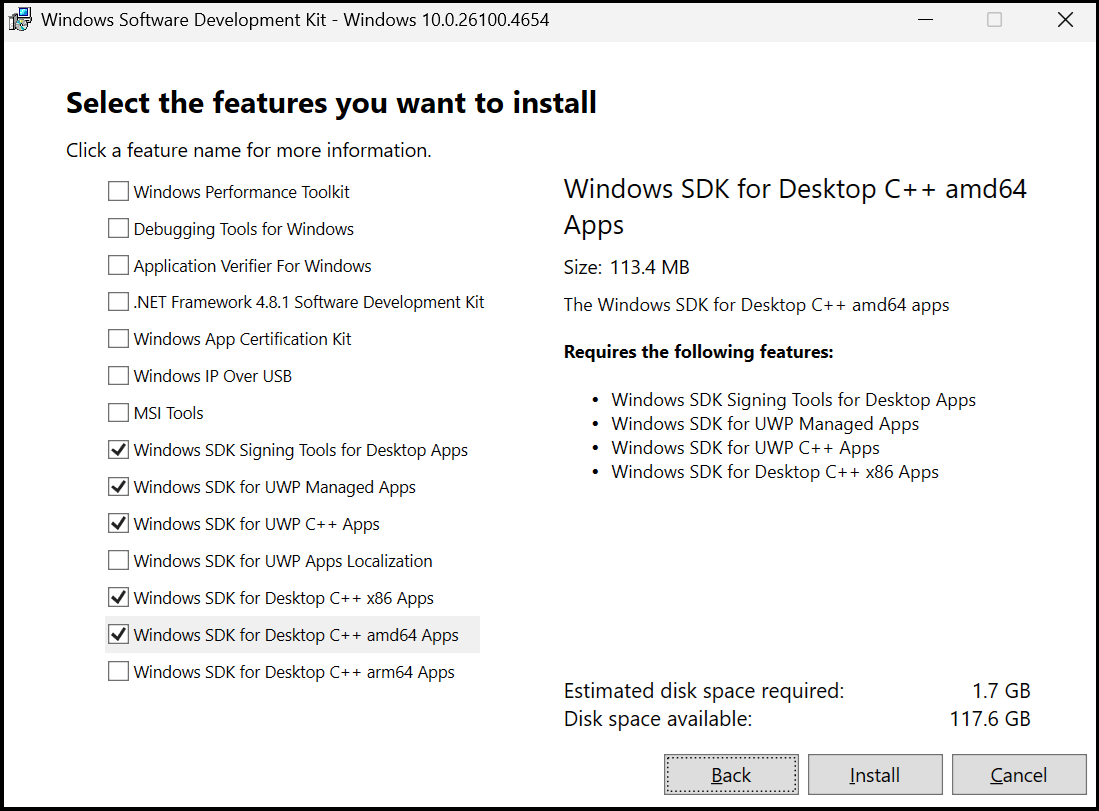The image size is (1099, 811).
Task: Click Windows SDK for Desktop C++ amd64 Apps label
Action: (296, 635)
